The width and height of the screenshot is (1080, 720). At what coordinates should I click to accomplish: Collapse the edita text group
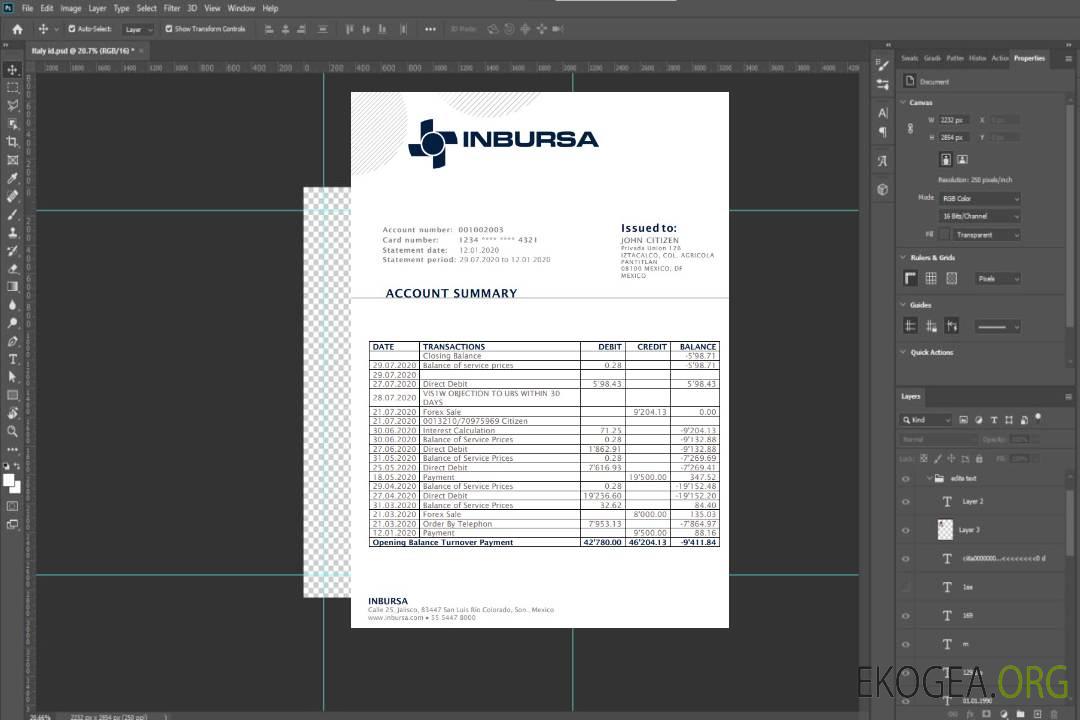[928, 478]
